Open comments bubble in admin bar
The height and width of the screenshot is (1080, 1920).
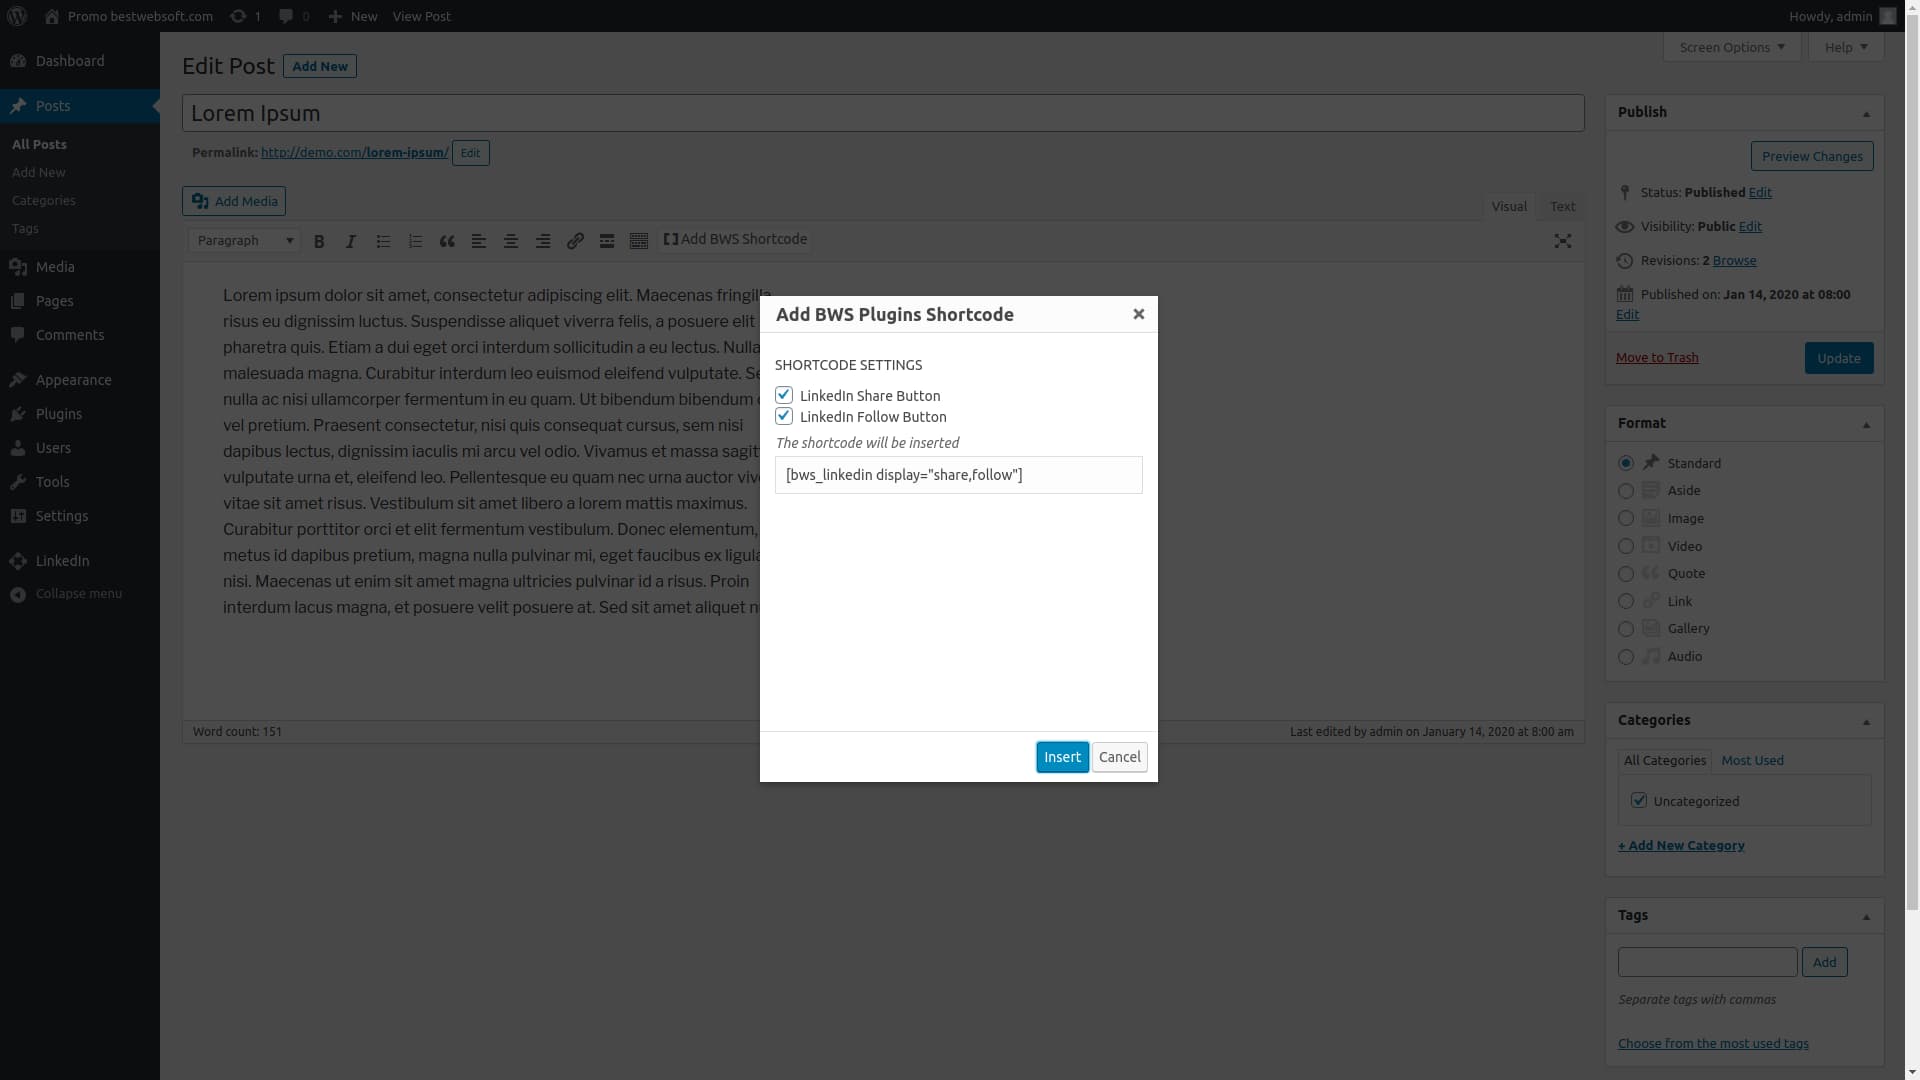[x=294, y=16]
